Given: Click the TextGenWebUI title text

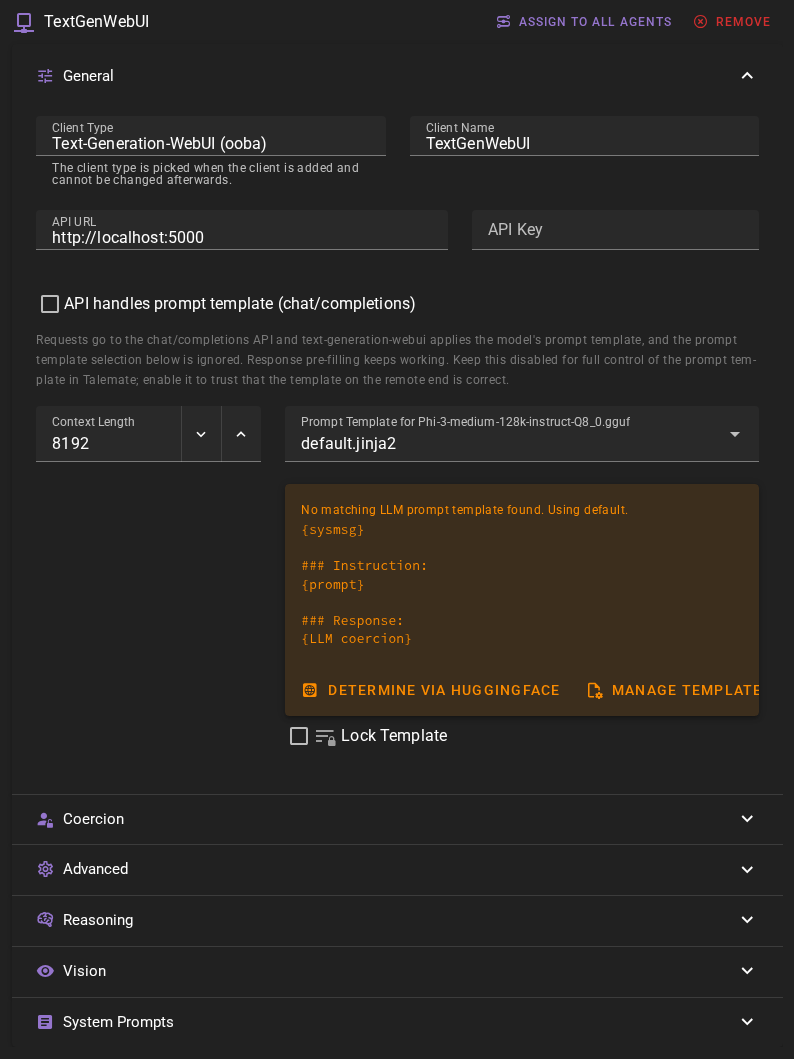Looking at the screenshot, I should tap(97, 22).
